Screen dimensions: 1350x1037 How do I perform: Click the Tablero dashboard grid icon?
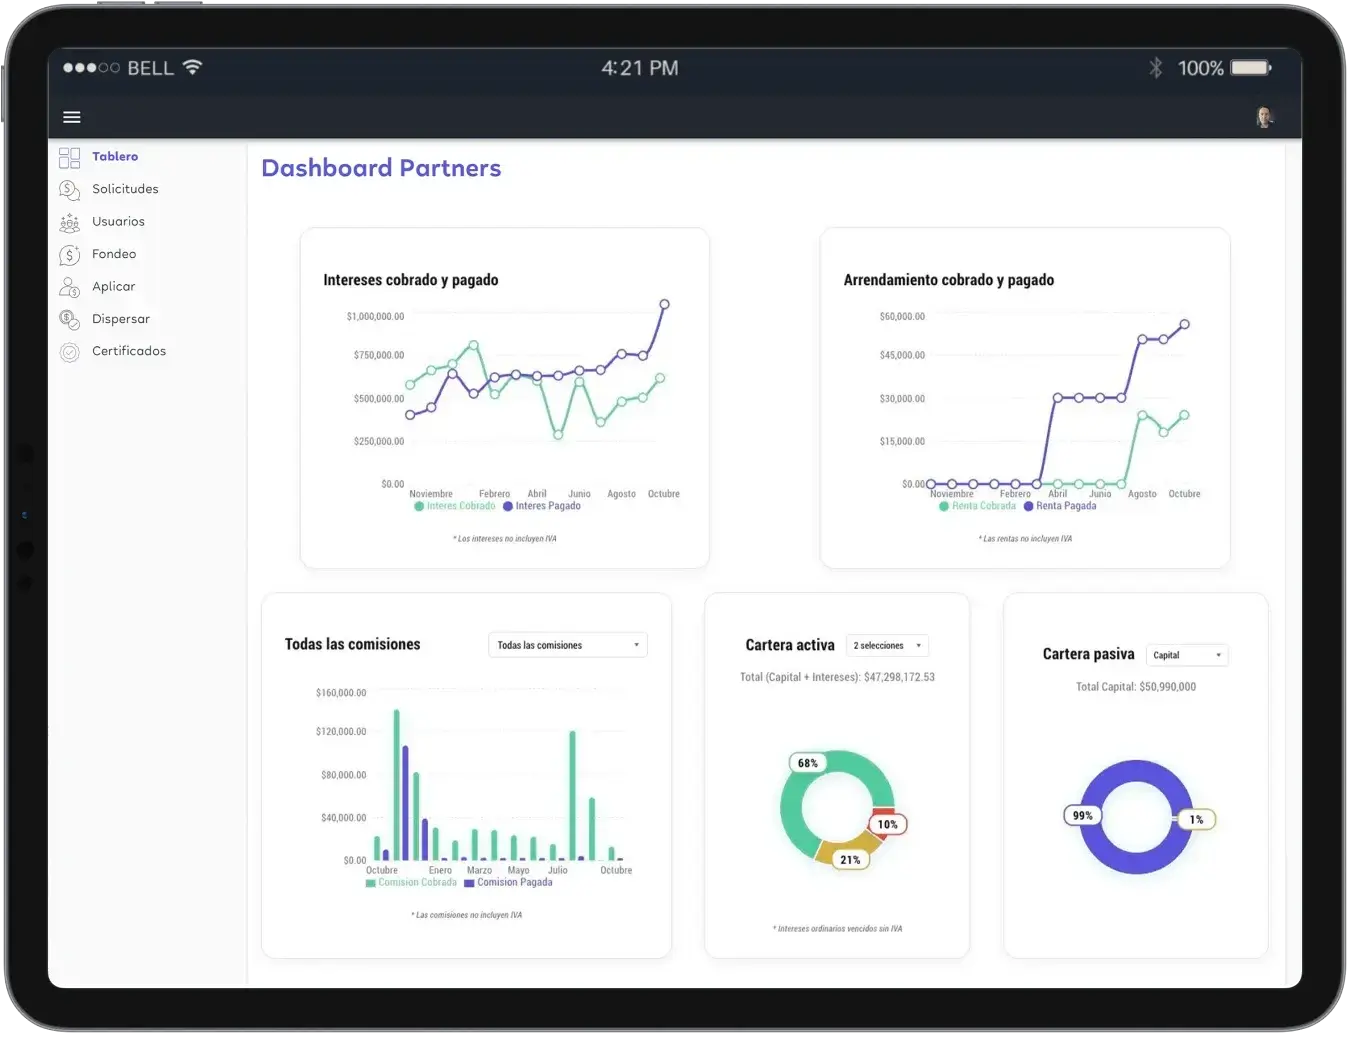69,158
